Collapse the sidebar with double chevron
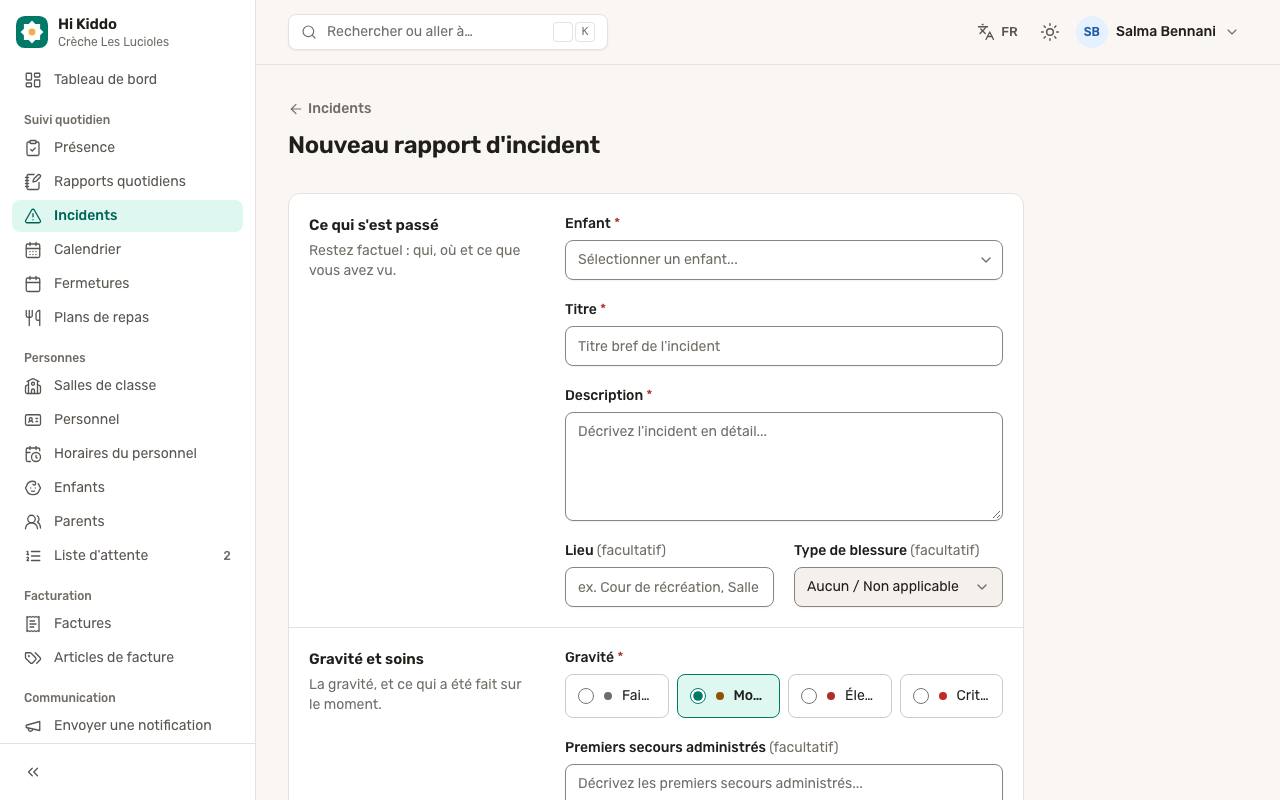1280x800 pixels. 33,772
